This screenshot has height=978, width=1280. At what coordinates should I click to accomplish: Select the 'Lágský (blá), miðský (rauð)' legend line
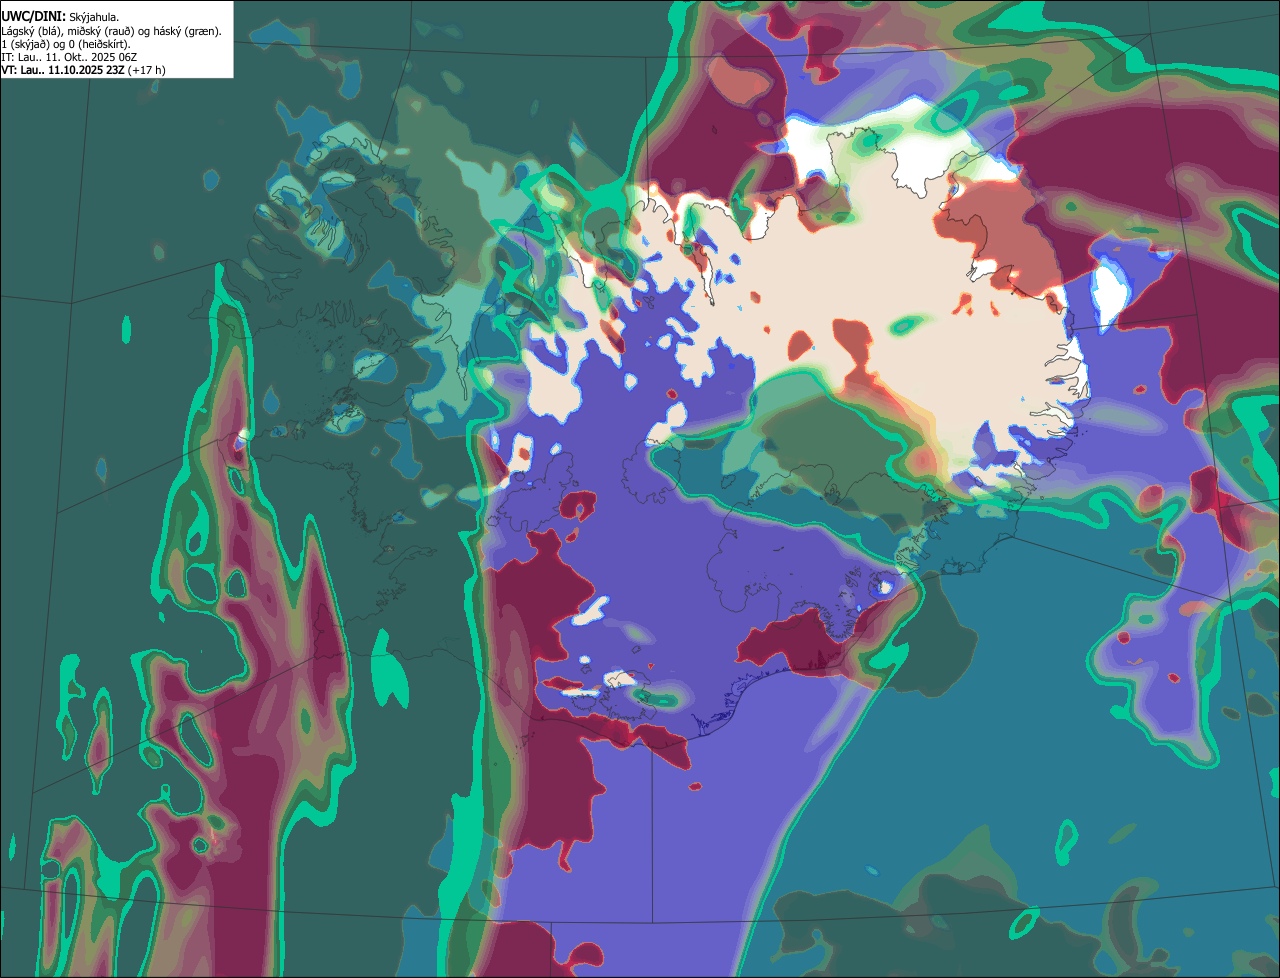tap(111, 31)
